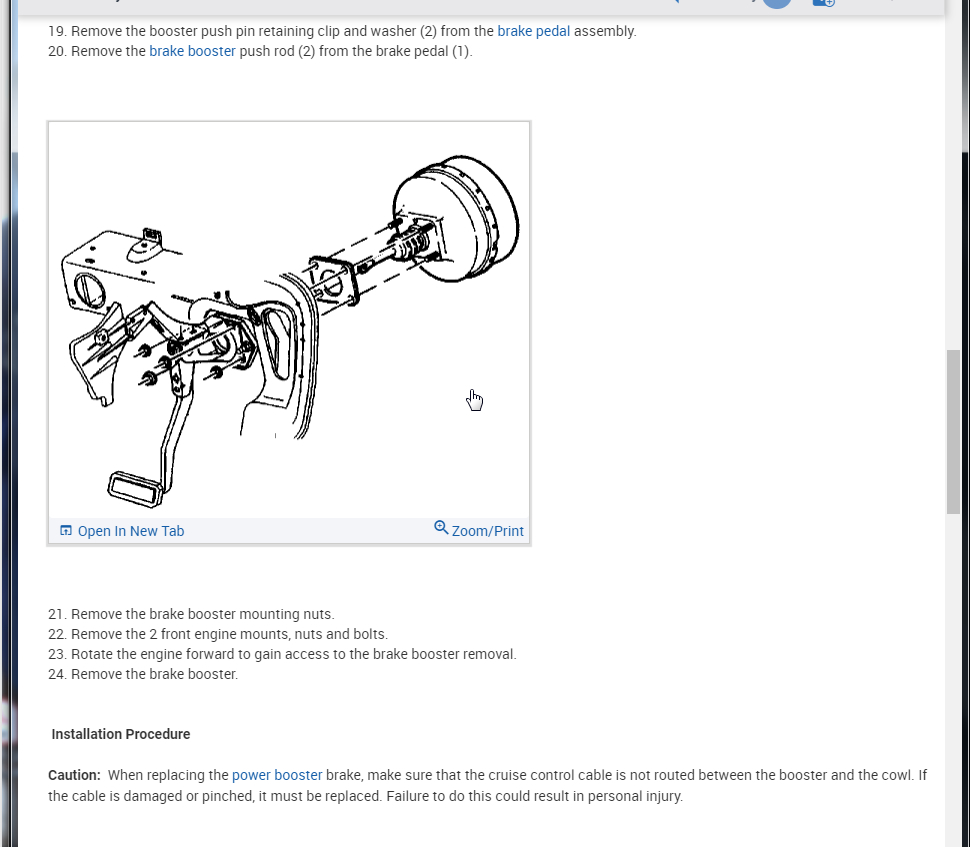Follow the 'power booster' link in Caution
970x847 pixels.
[277, 775]
